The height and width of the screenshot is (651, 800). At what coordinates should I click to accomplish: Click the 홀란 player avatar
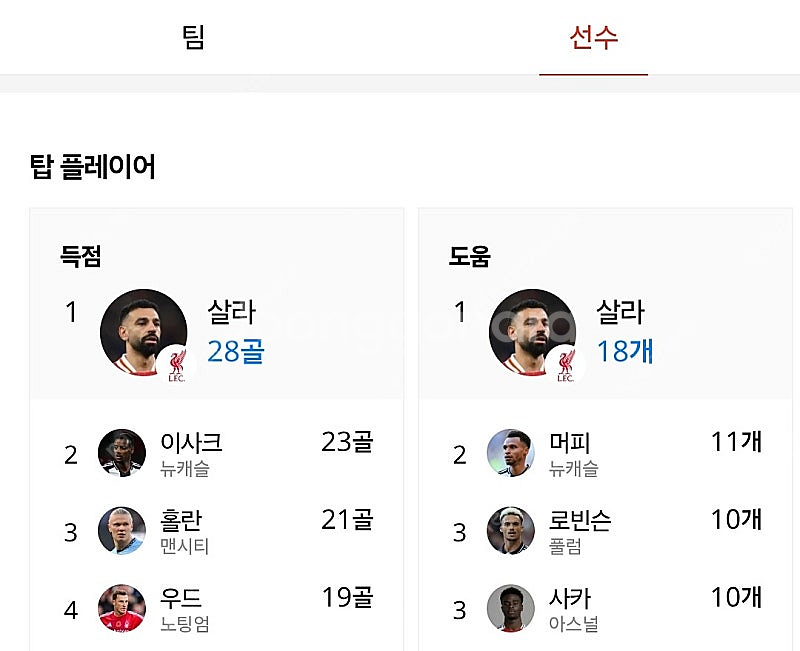[122, 531]
